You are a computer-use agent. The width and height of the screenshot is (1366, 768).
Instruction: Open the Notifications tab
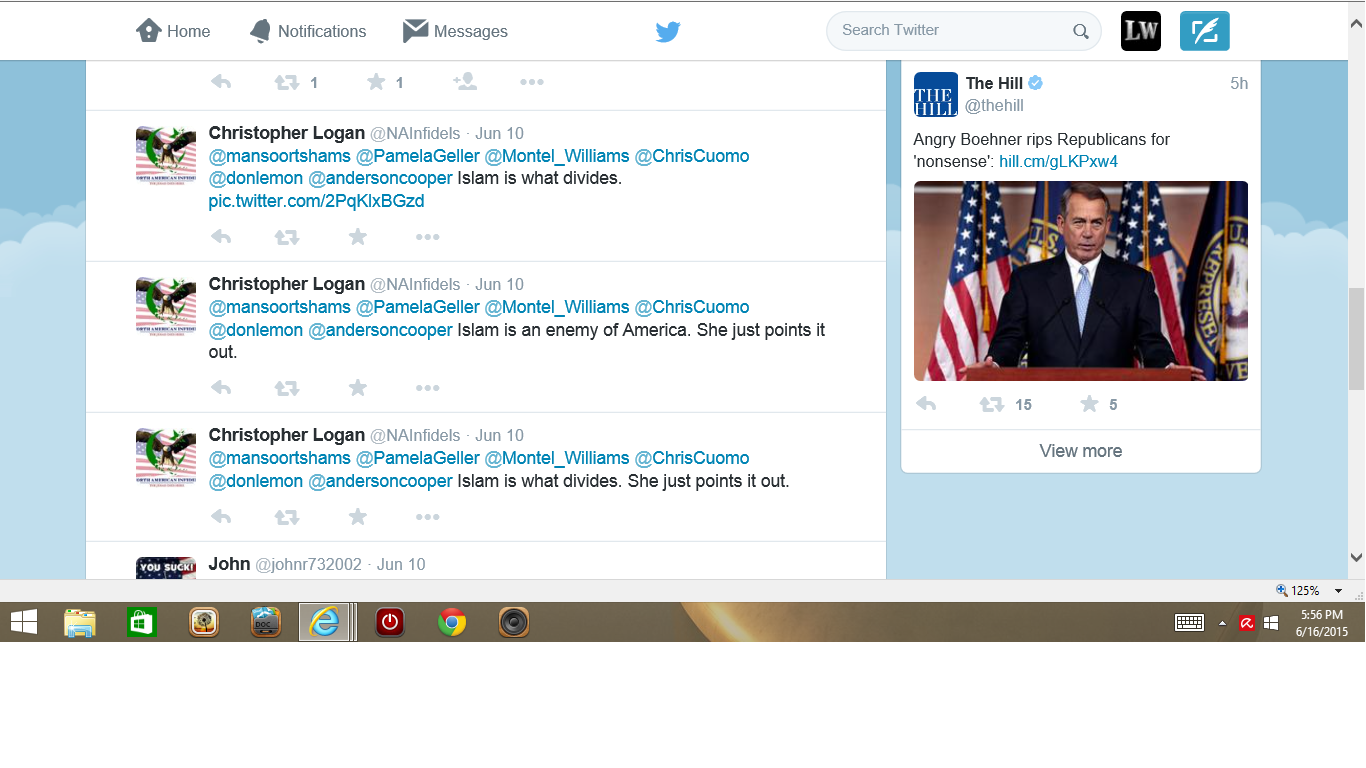pos(308,31)
